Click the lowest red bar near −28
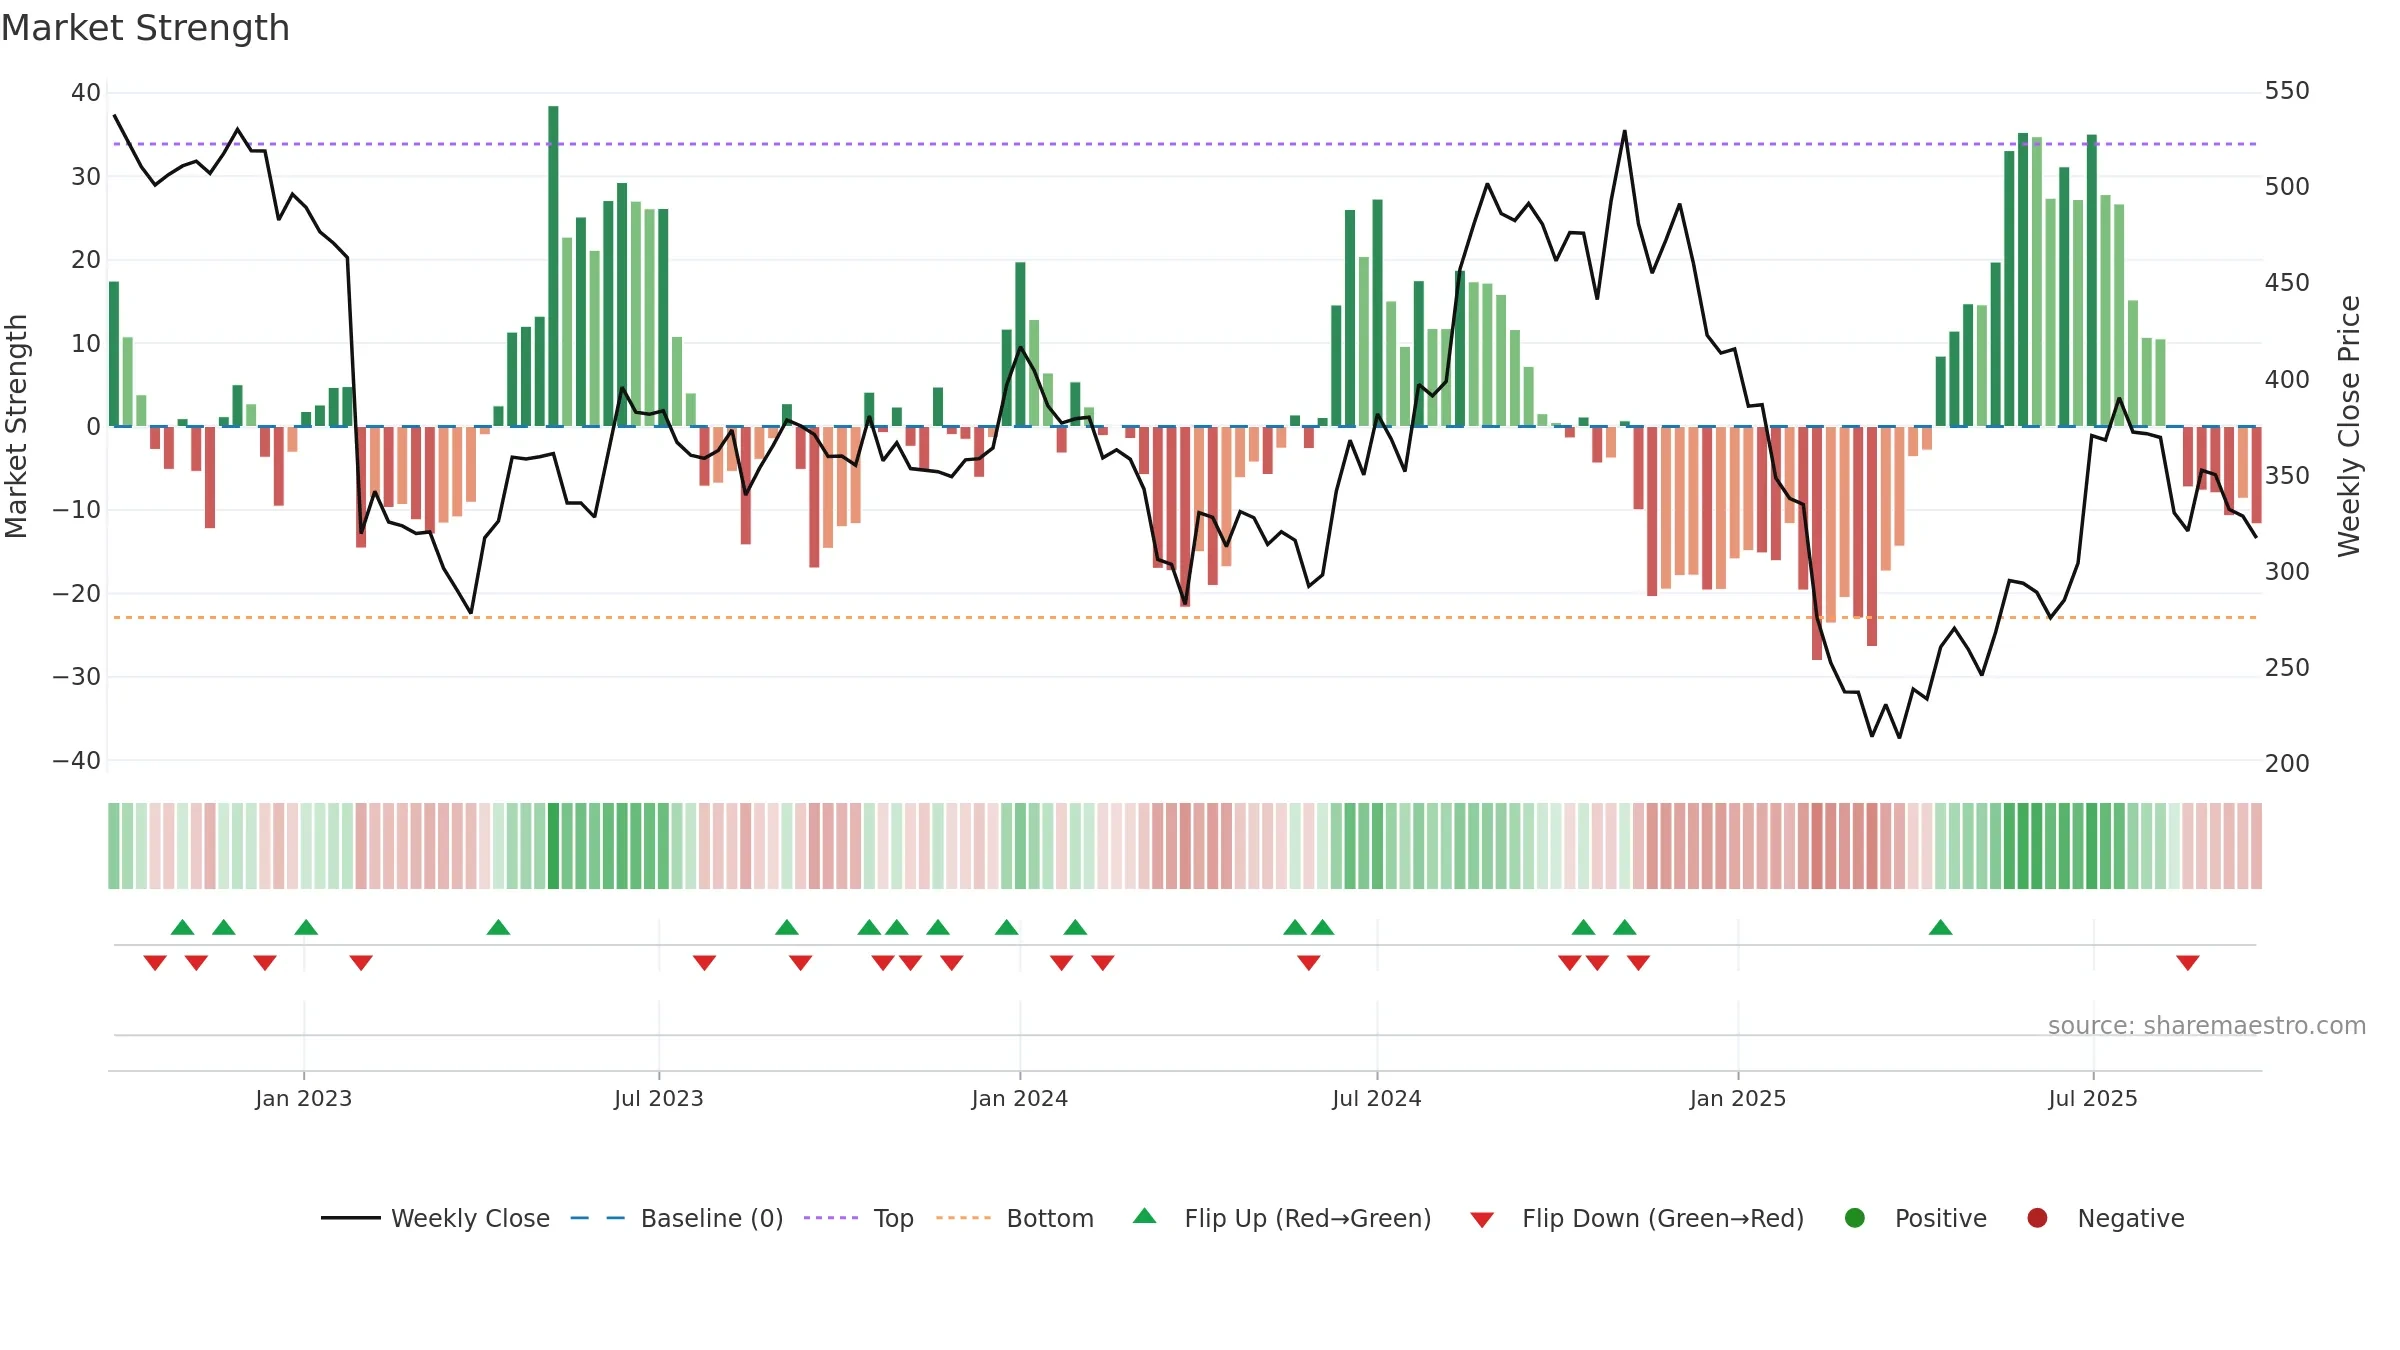This screenshot has width=2400, height=1350. click(x=1817, y=543)
